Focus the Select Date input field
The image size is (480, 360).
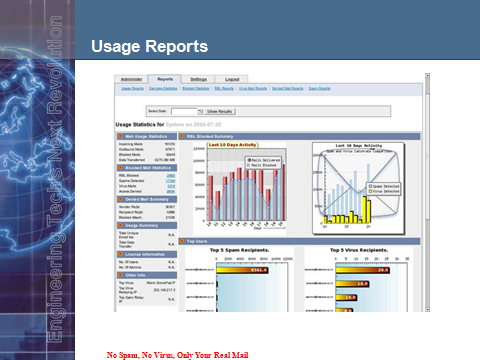point(184,112)
